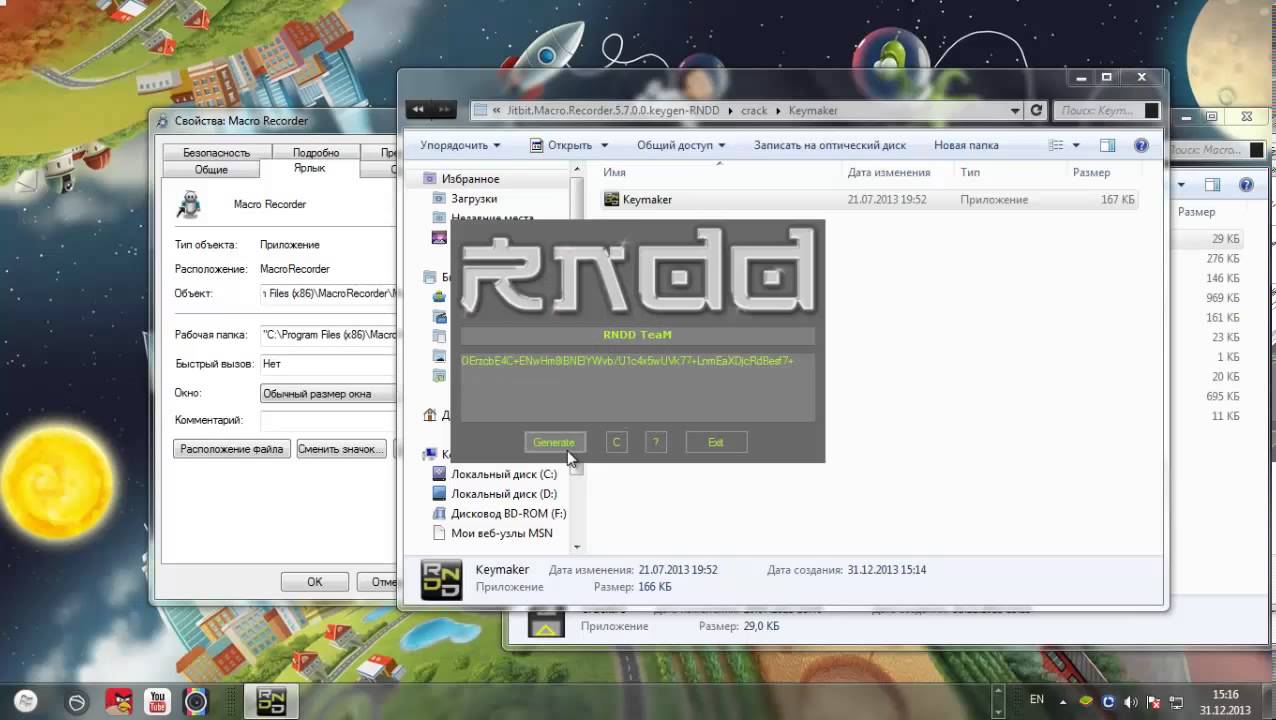Image resolution: width=1276 pixels, height=720 pixels.
Task: Click the help icon in the background Explorer window
Action: (1246, 185)
